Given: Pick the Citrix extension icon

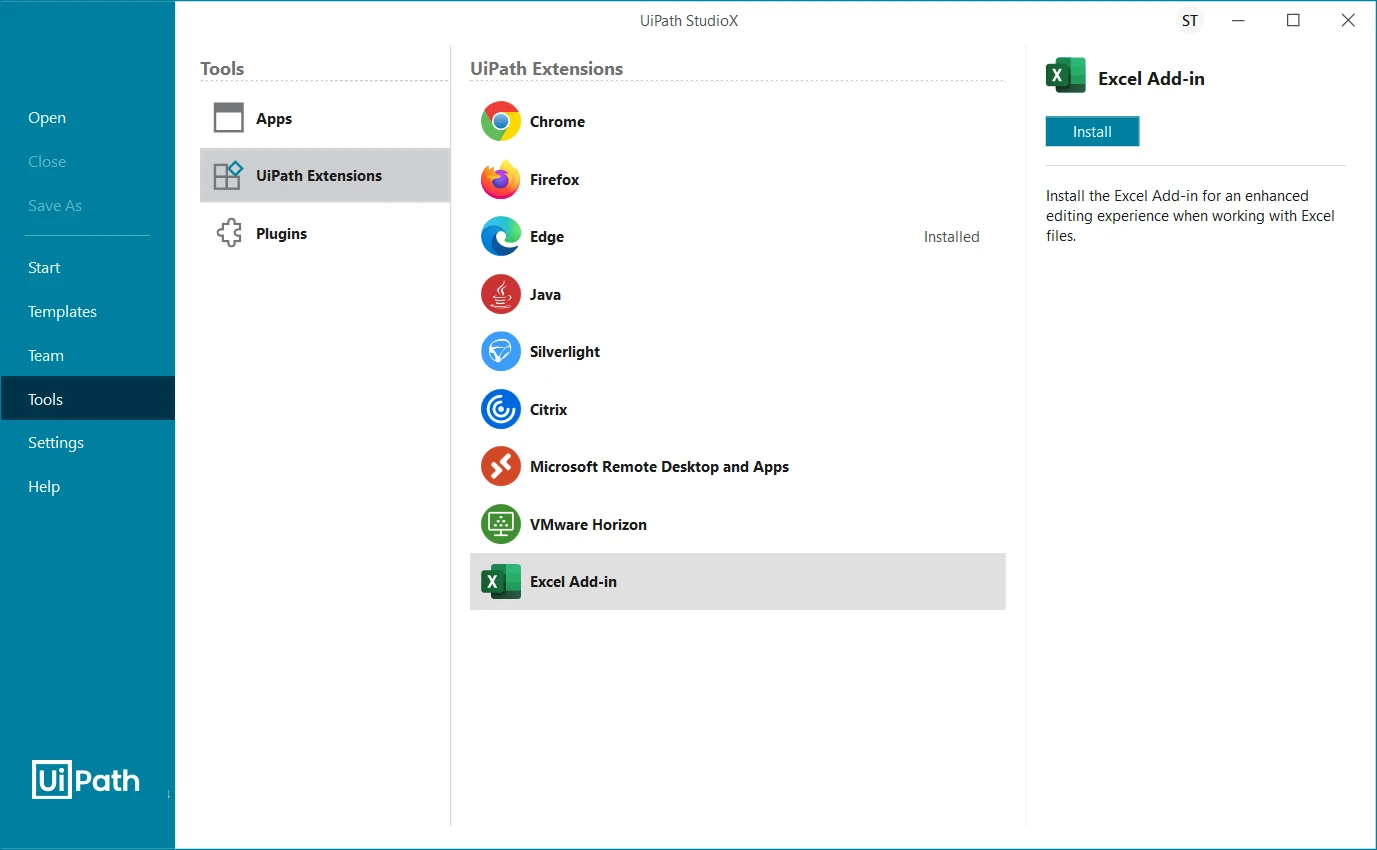Looking at the screenshot, I should click(500, 409).
